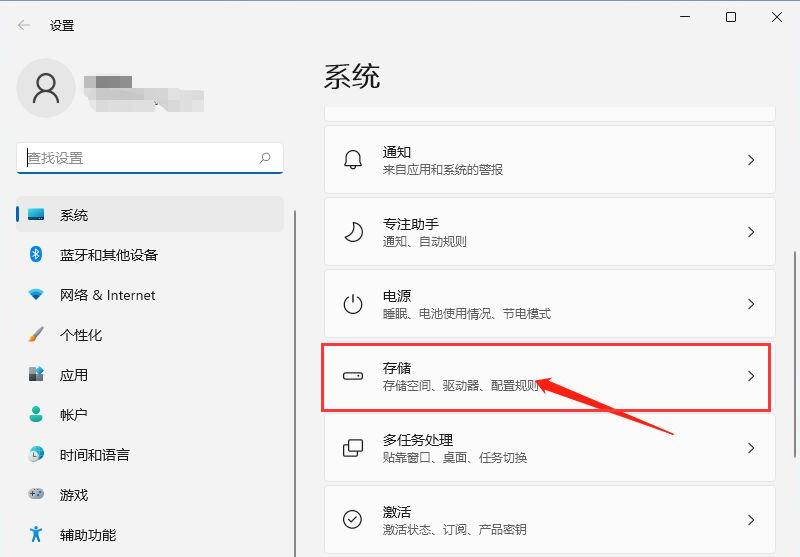Maximize the Settings window
800x557 pixels.
coord(731,17)
